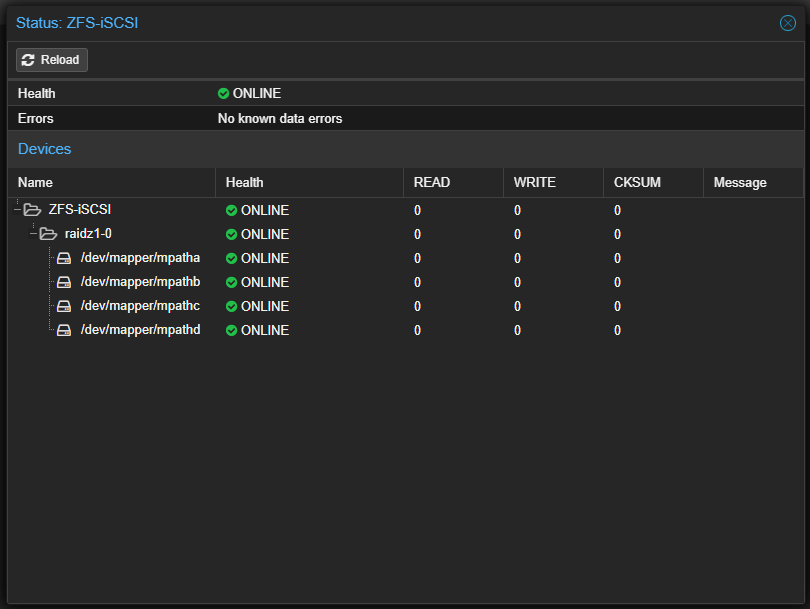Collapse the ZFS-iSCSI tree node
Screen dimensions: 810x609
tap(18, 209)
